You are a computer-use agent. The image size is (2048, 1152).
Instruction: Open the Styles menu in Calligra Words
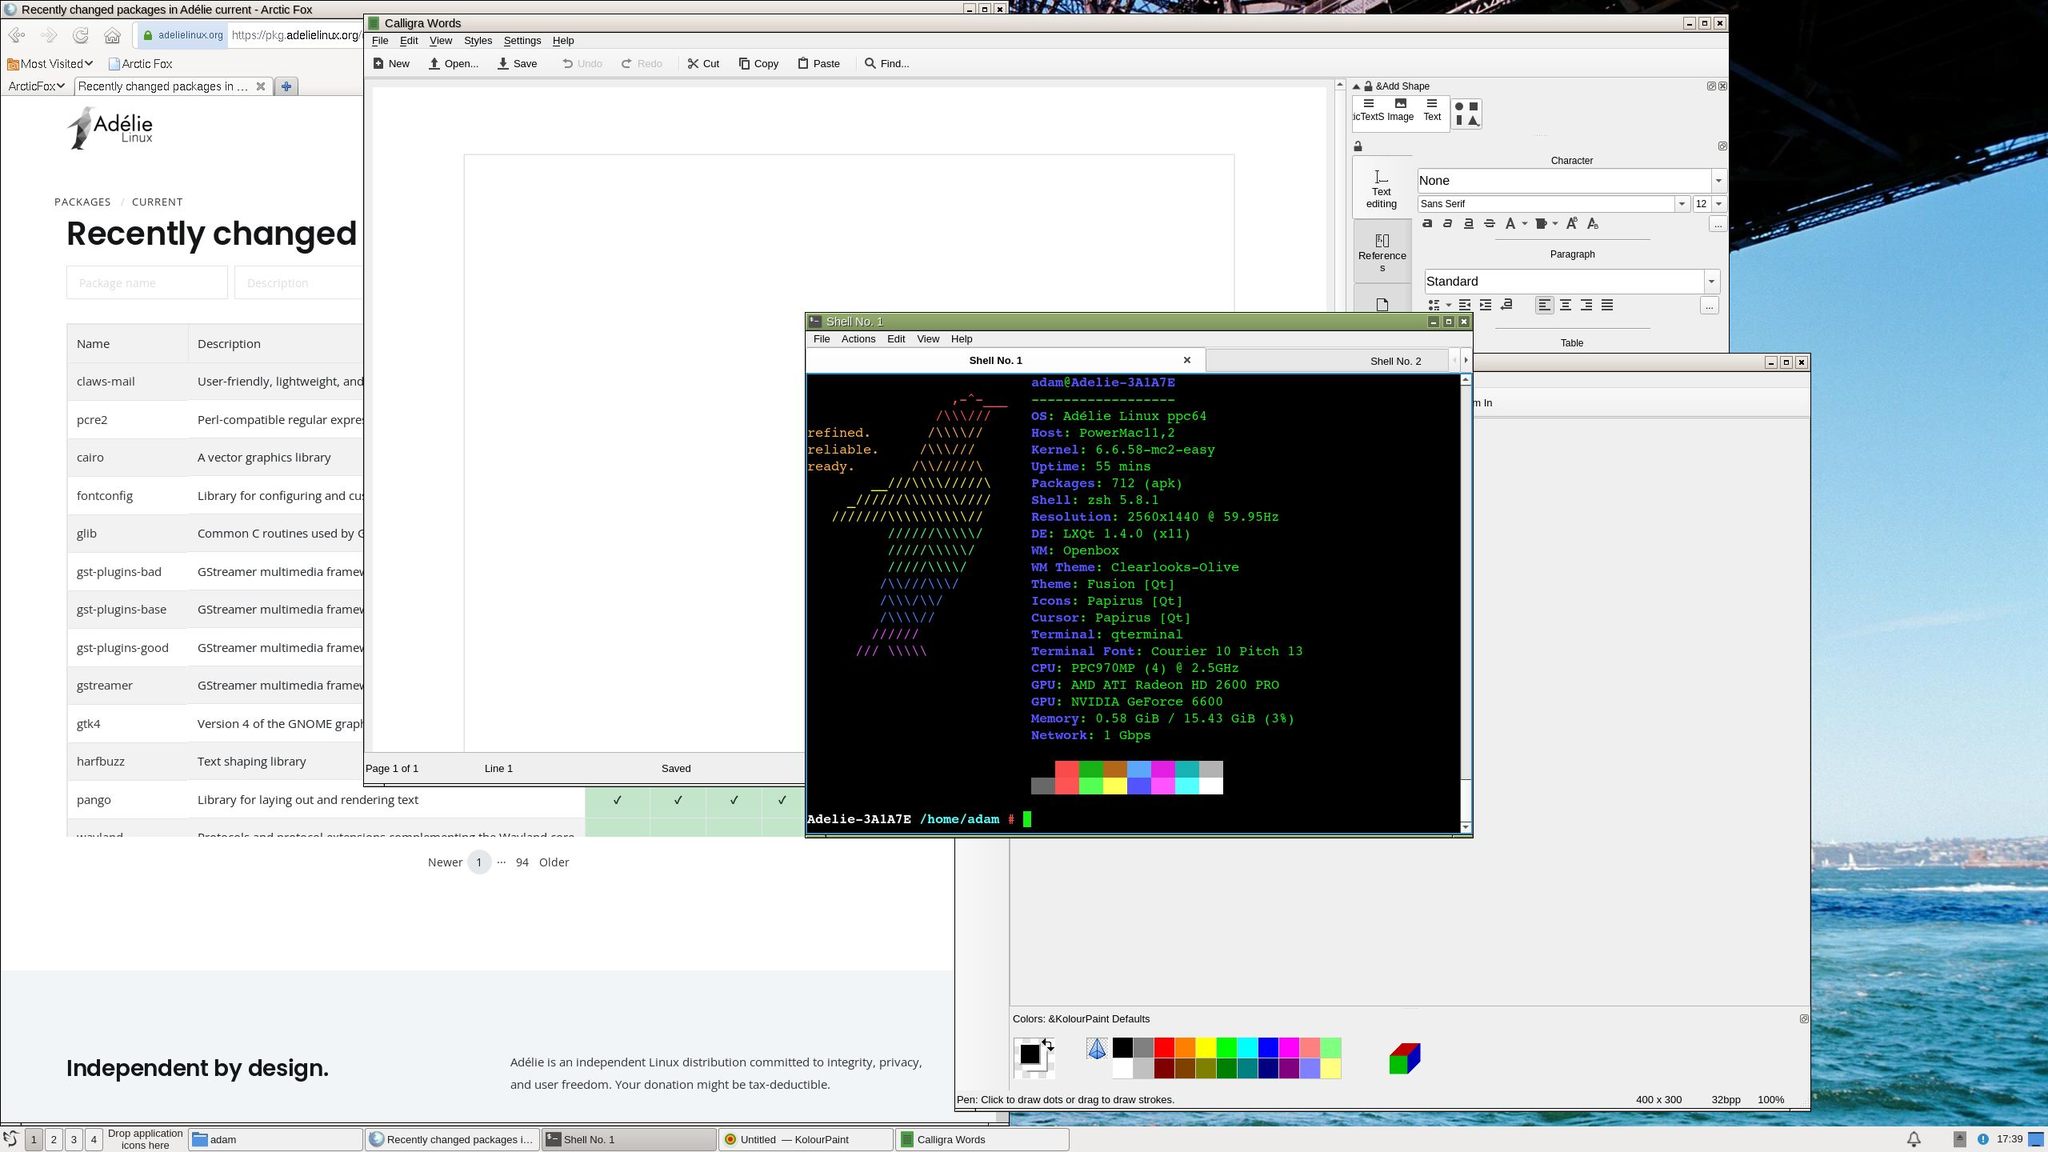[x=477, y=41]
